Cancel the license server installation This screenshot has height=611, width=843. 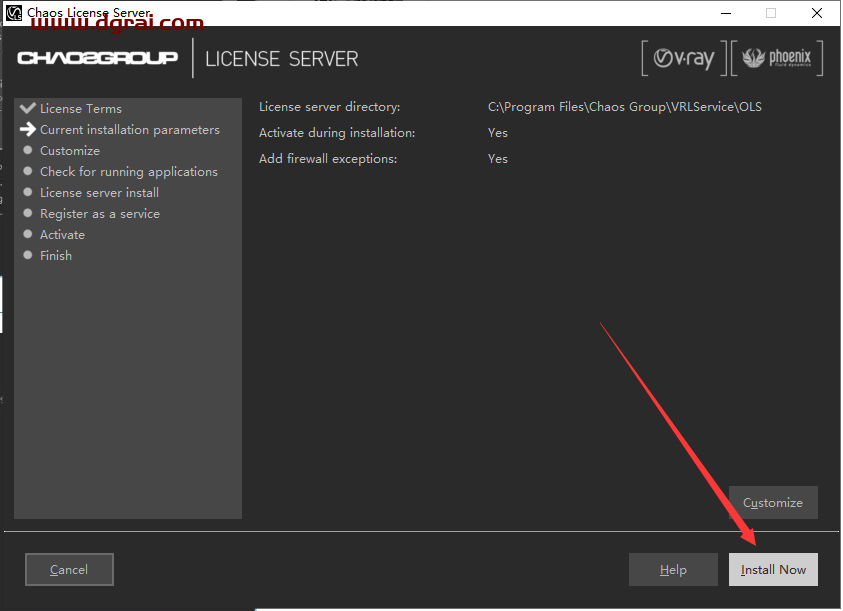(x=69, y=570)
